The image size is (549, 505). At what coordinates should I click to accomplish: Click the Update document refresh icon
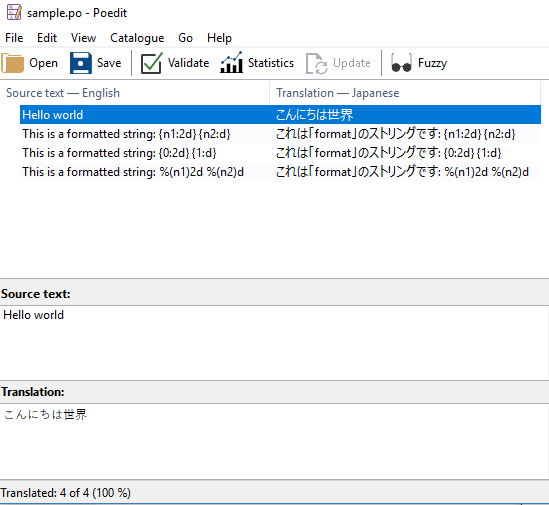pyautogui.click(x=317, y=63)
